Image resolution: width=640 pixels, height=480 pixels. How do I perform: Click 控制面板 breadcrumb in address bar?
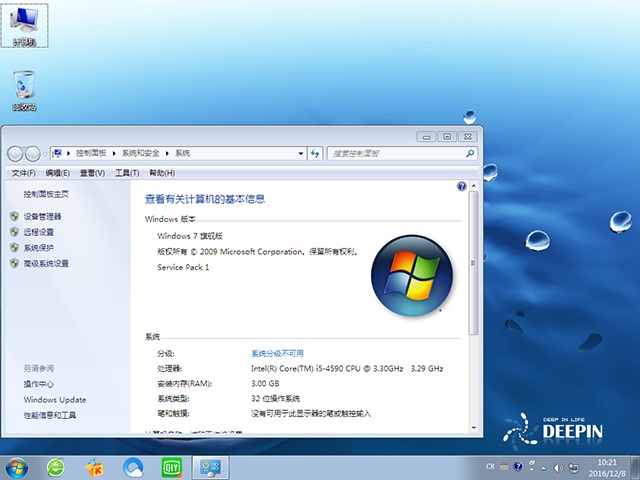(91, 153)
